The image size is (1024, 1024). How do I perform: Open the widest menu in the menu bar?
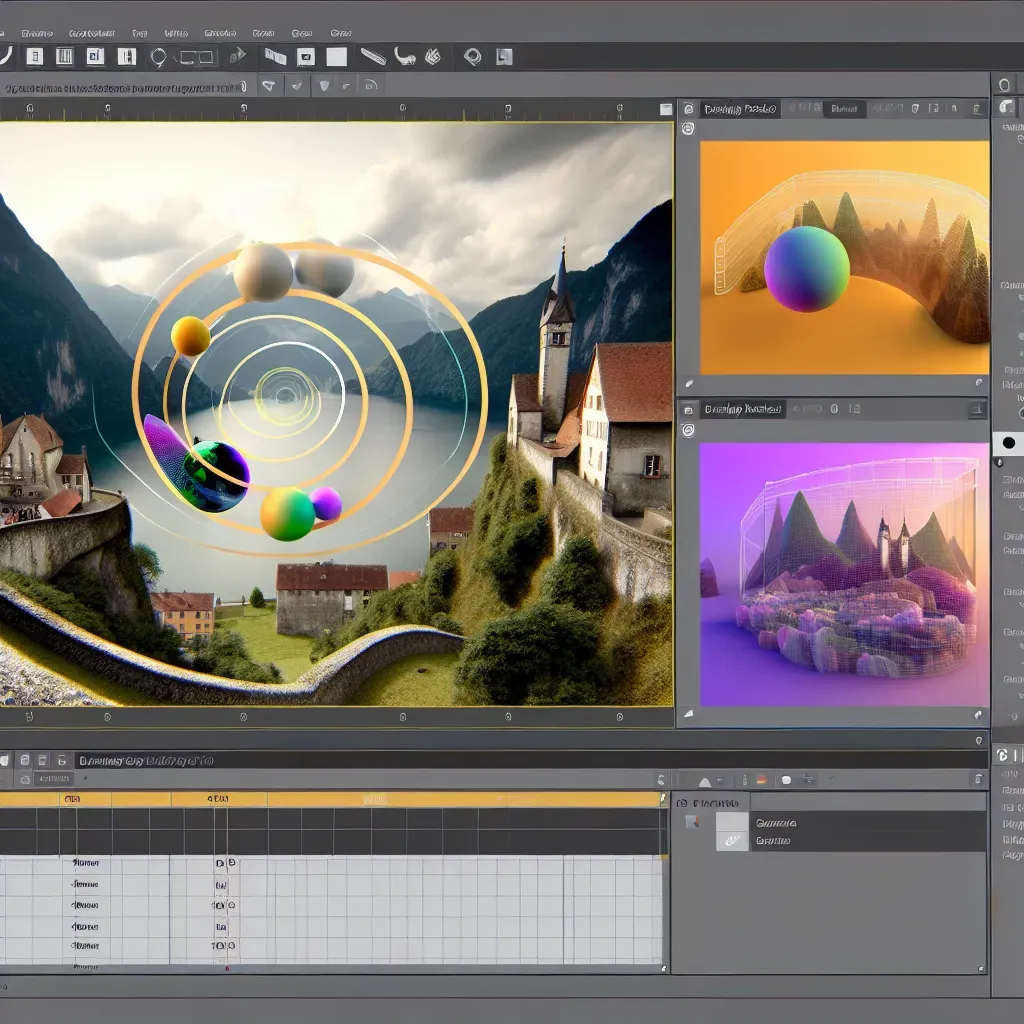coord(91,33)
